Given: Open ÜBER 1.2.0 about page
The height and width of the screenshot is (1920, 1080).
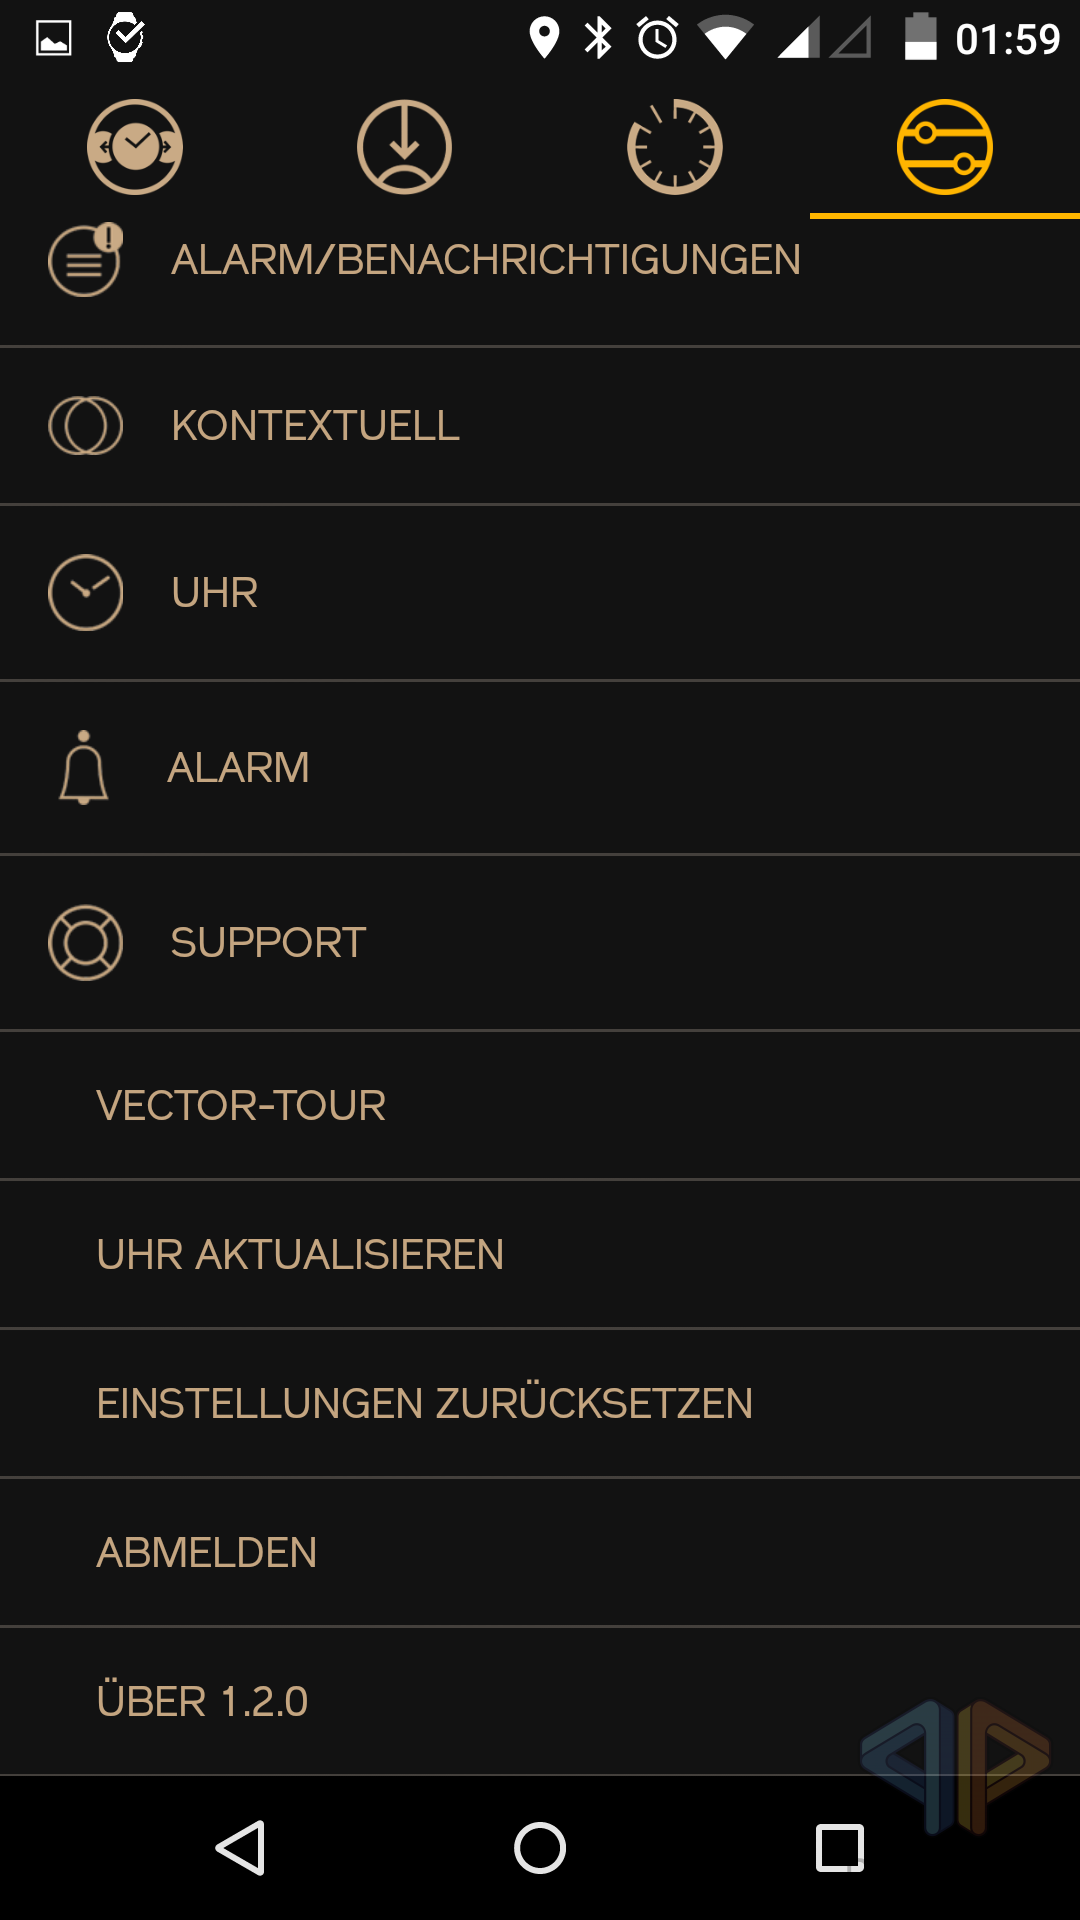Looking at the screenshot, I should tap(202, 1702).
